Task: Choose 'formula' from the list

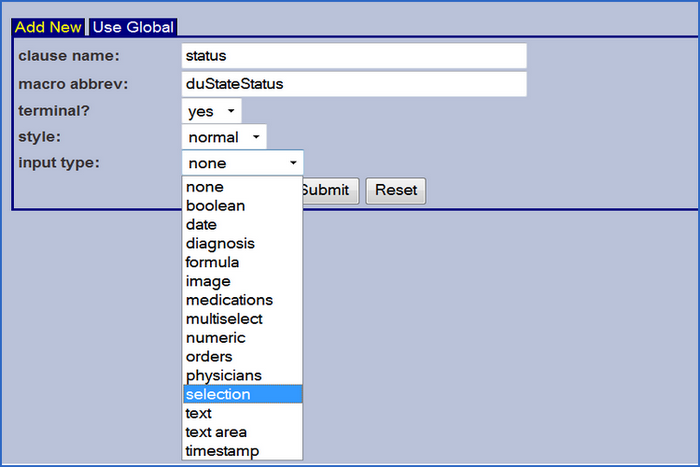Action: coord(242,262)
